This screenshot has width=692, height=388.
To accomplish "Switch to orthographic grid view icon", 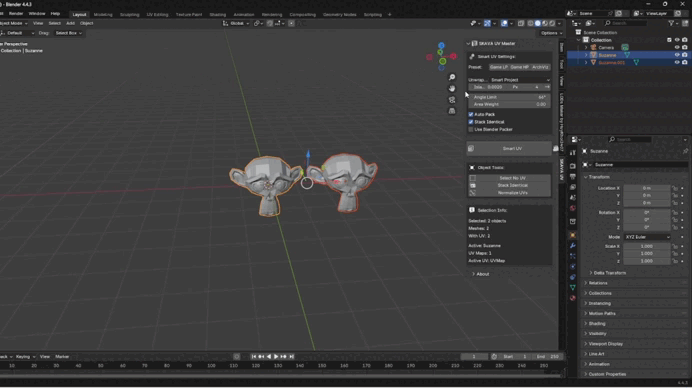I will [452, 111].
